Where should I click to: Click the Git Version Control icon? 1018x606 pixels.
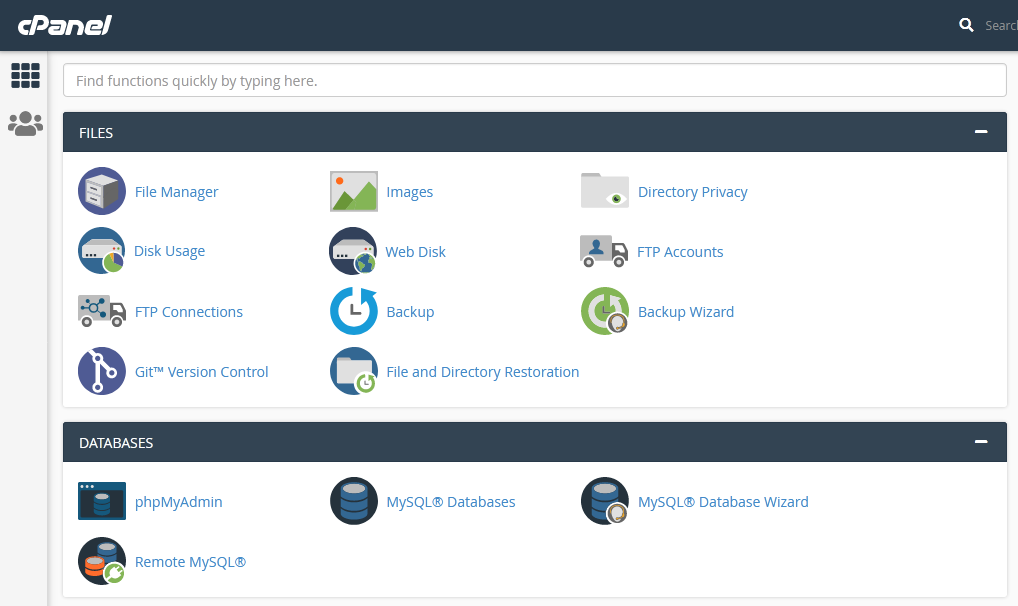coord(102,372)
